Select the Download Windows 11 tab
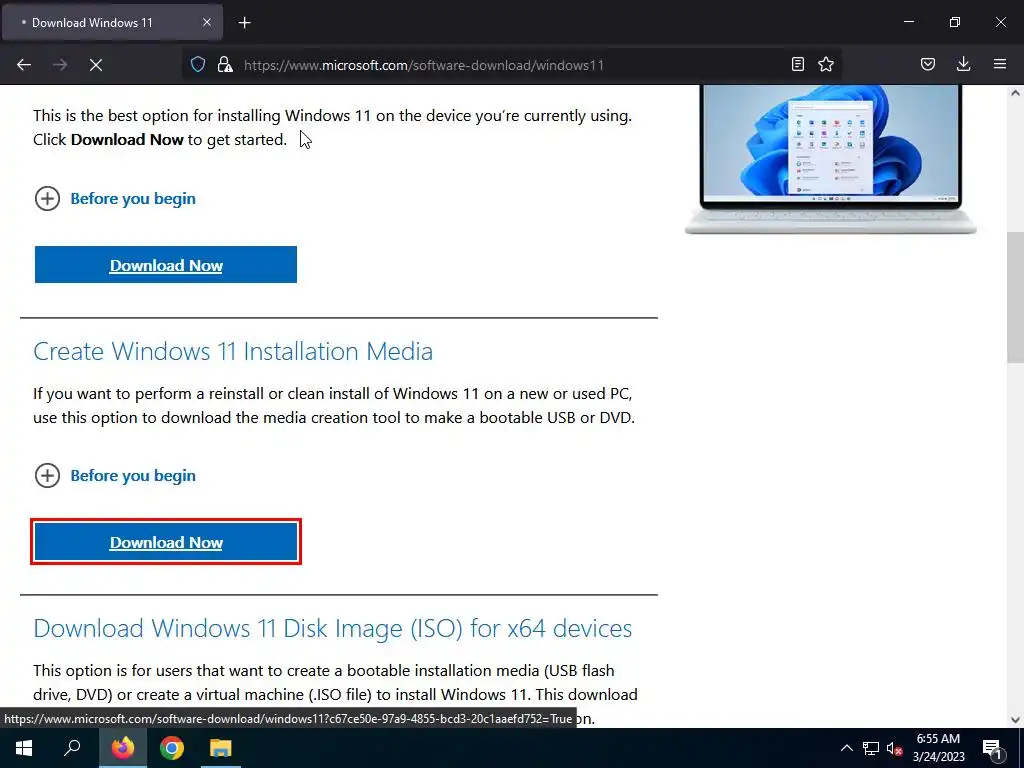This screenshot has width=1024, height=768. [x=112, y=22]
